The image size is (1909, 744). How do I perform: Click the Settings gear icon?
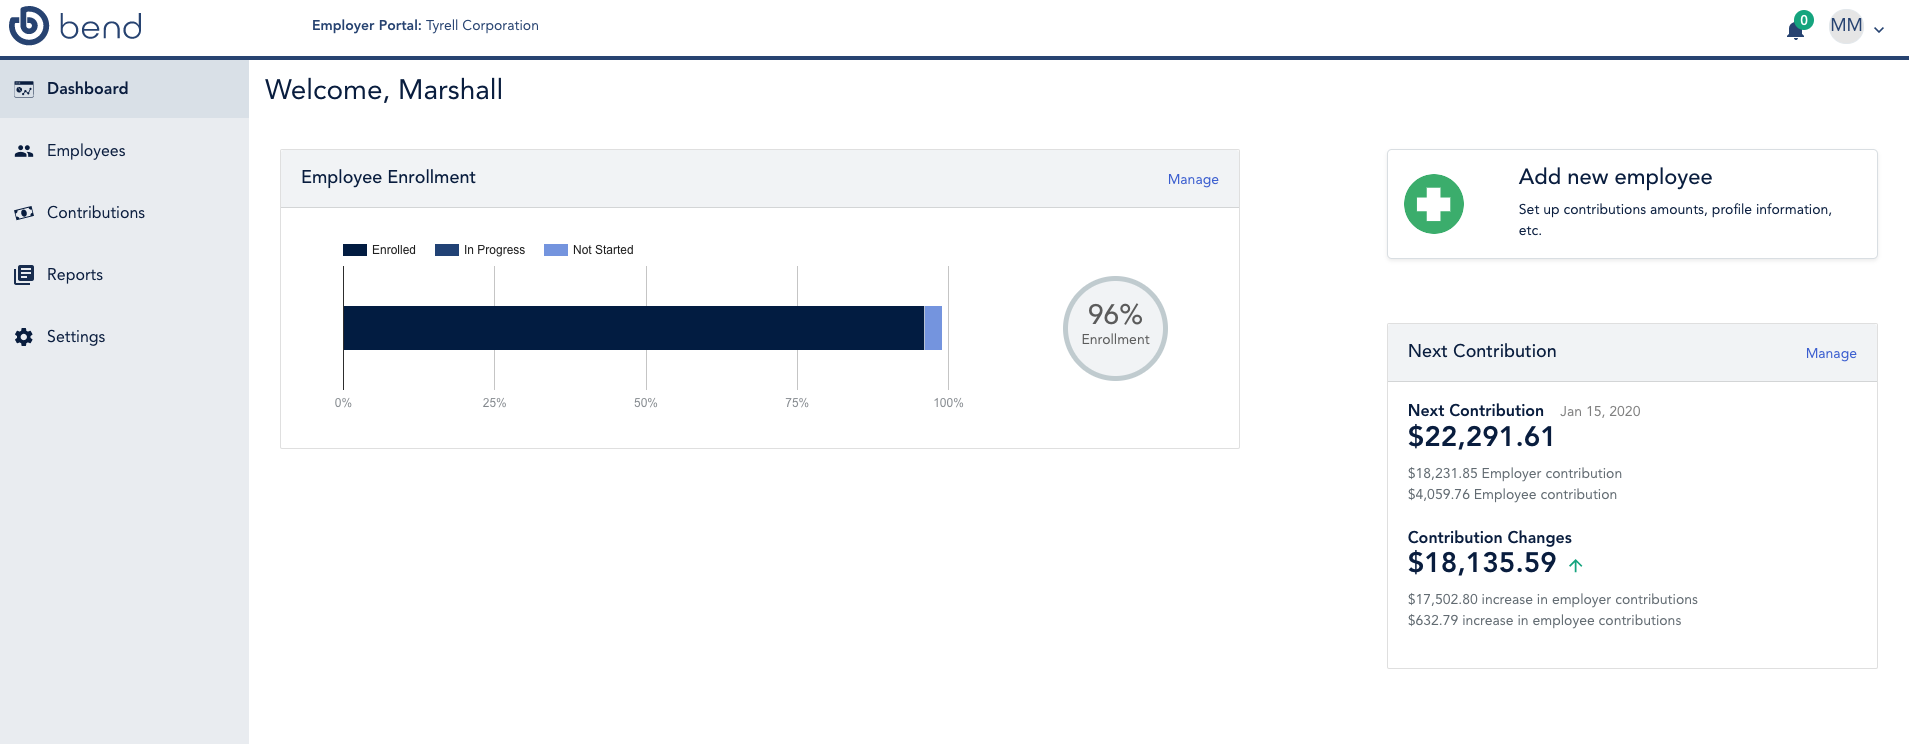pos(24,337)
